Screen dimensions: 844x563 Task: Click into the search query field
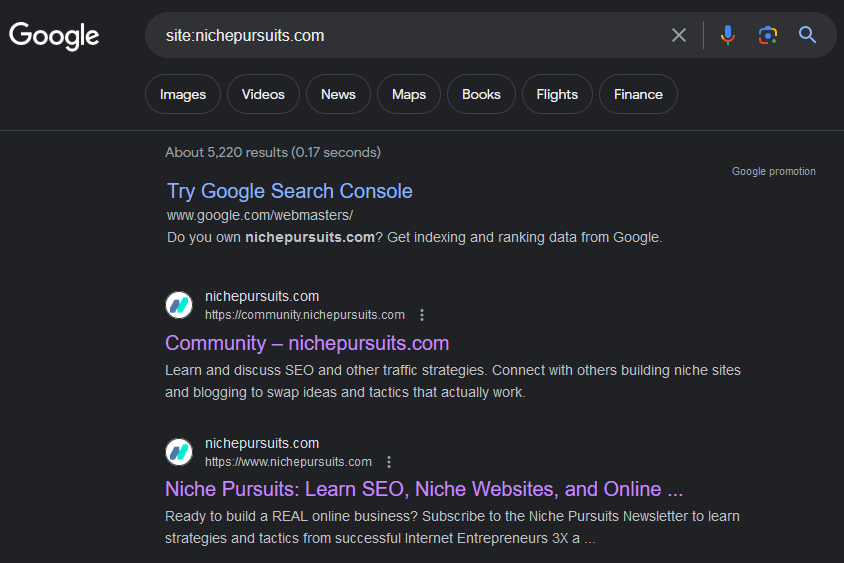pos(409,36)
